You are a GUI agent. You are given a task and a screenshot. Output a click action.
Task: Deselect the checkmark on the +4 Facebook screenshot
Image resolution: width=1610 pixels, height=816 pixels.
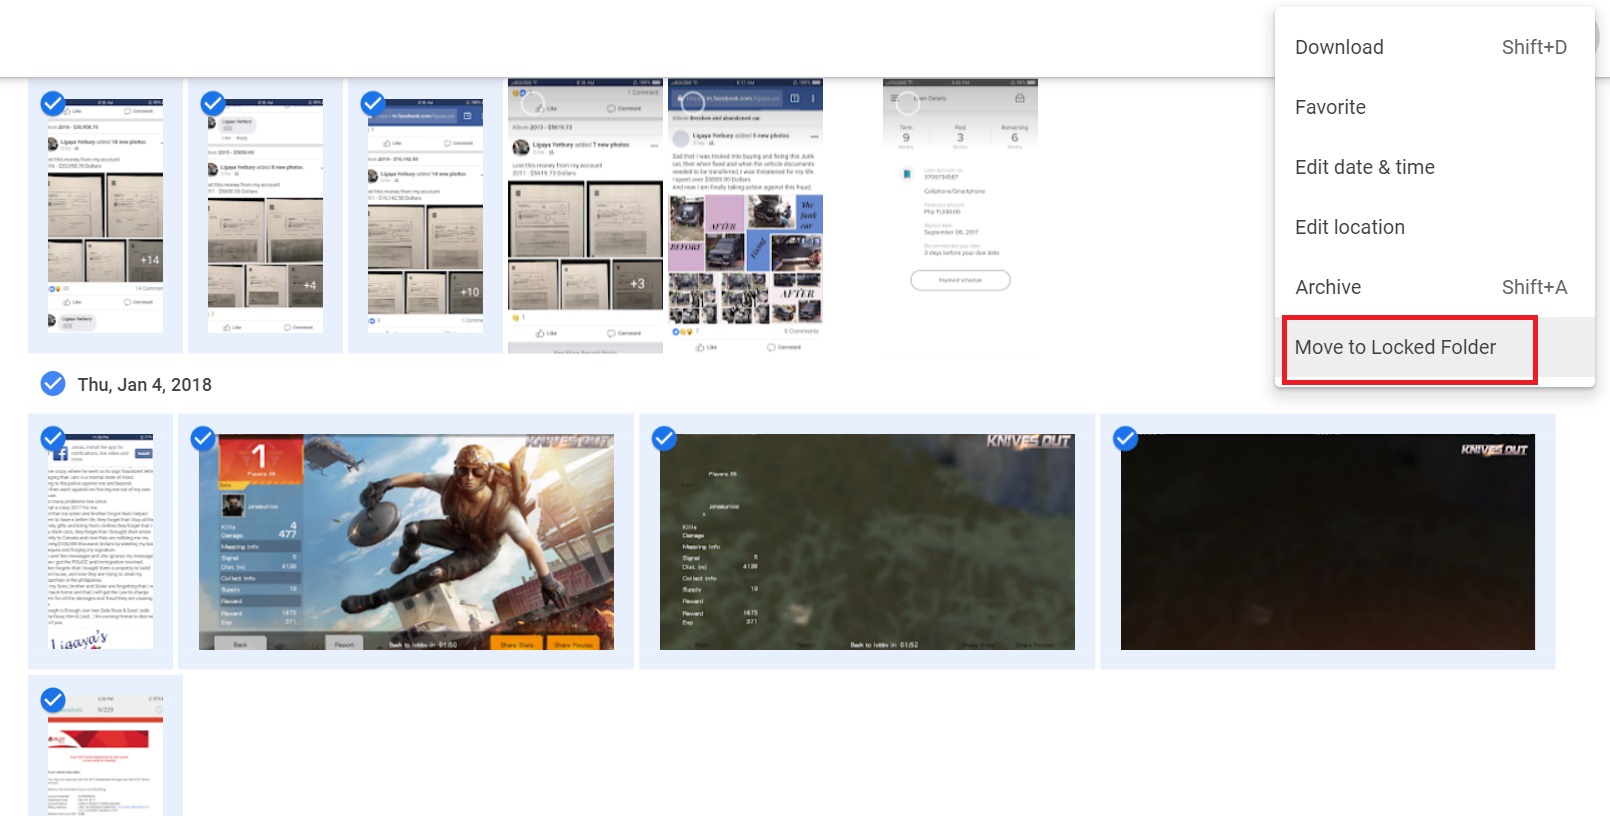(x=213, y=103)
